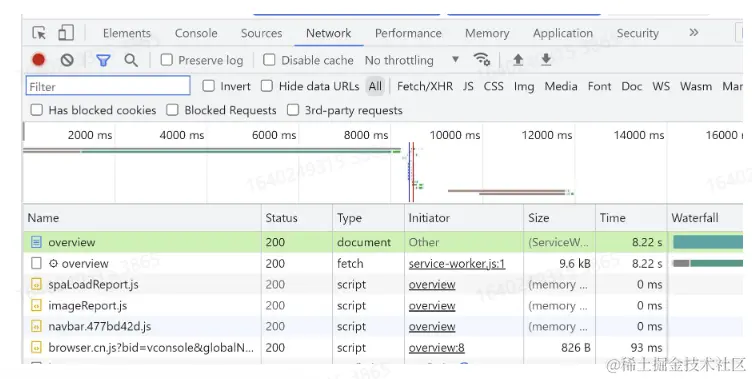Toggle the filter funnel icon

click(x=103, y=60)
